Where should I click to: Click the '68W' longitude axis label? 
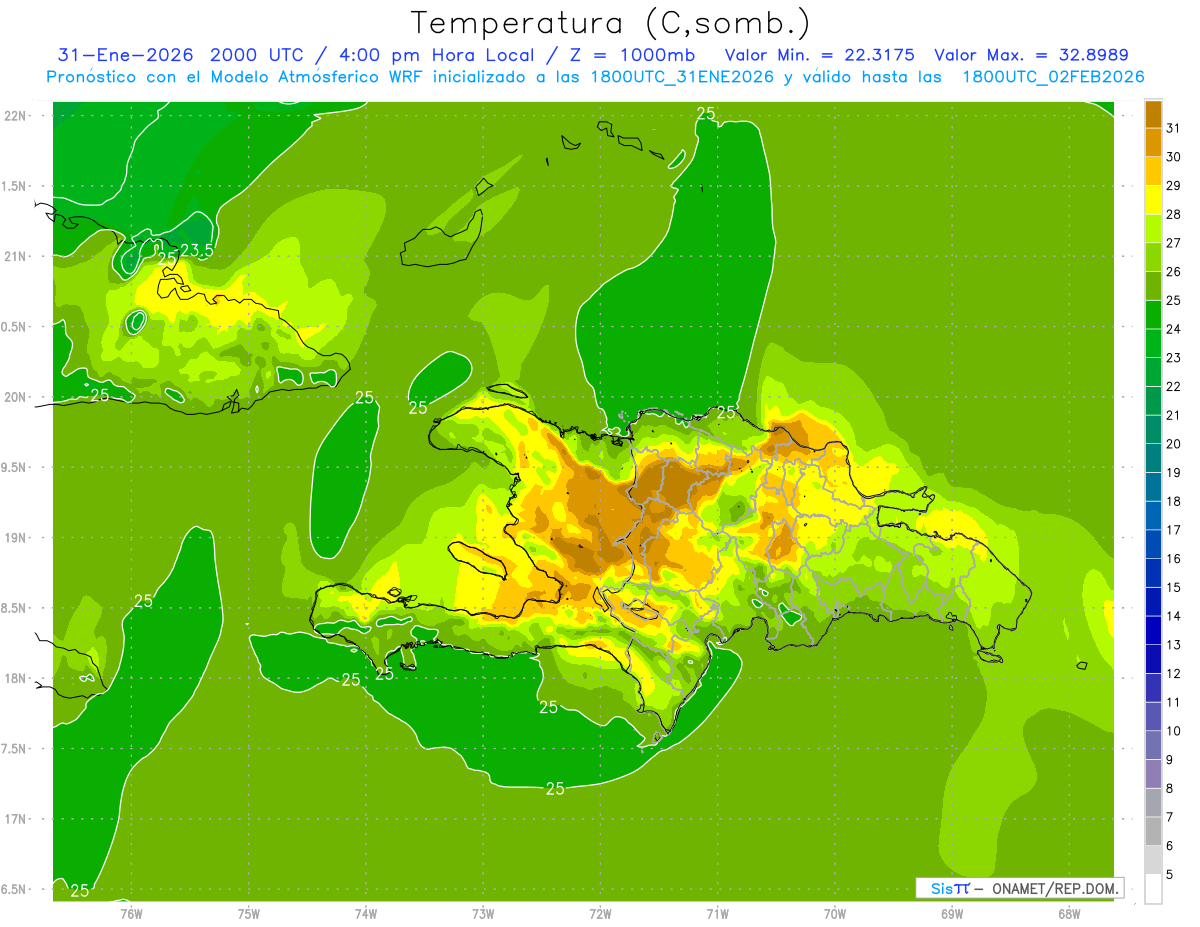pyautogui.click(x=1068, y=913)
